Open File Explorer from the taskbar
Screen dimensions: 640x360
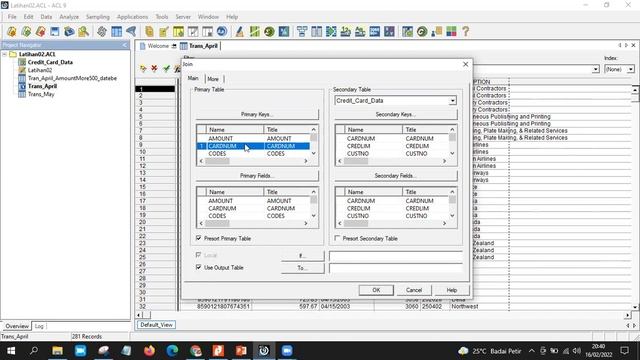pyautogui.click(x=58, y=351)
